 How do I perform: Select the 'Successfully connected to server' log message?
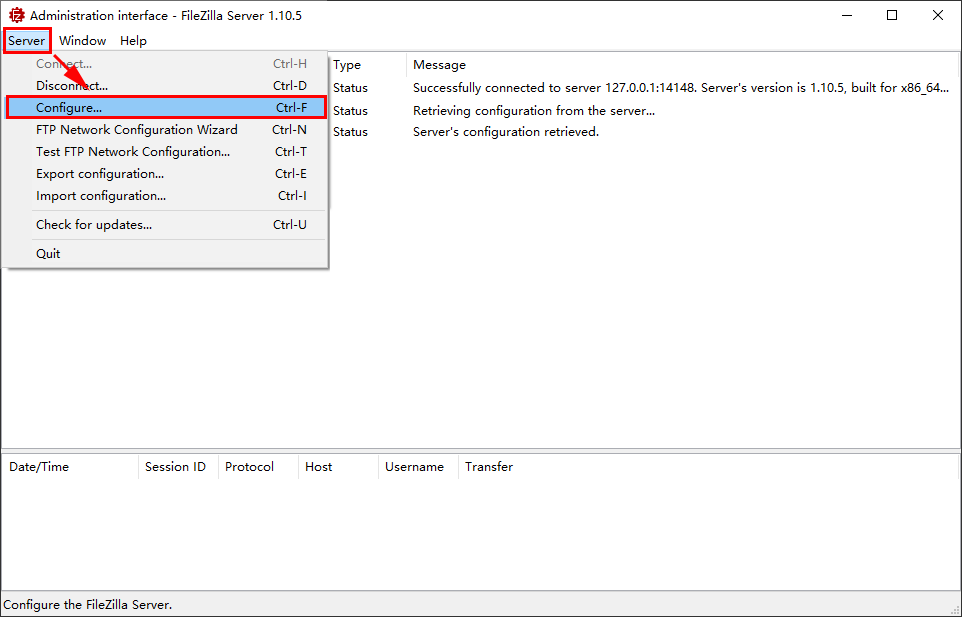680,88
